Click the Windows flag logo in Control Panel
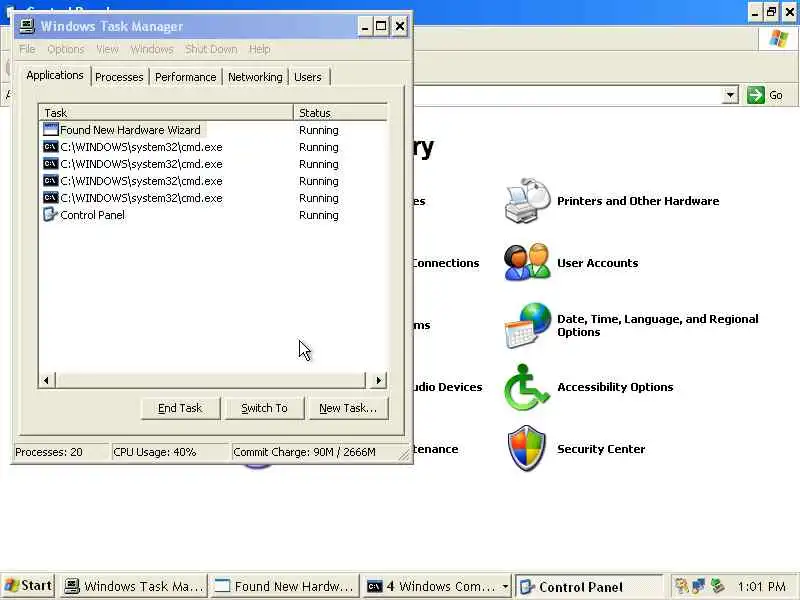 (778, 38)
